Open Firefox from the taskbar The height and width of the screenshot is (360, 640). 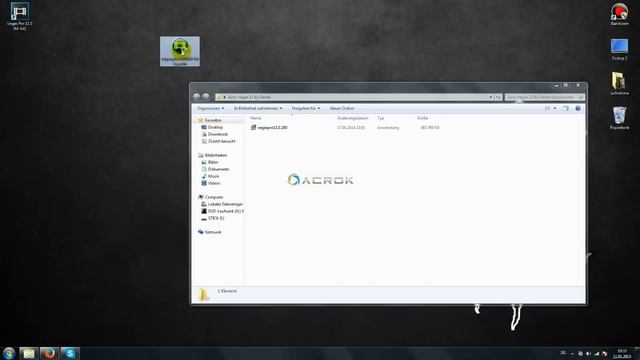pyautogui.click(x=49, y=353)
